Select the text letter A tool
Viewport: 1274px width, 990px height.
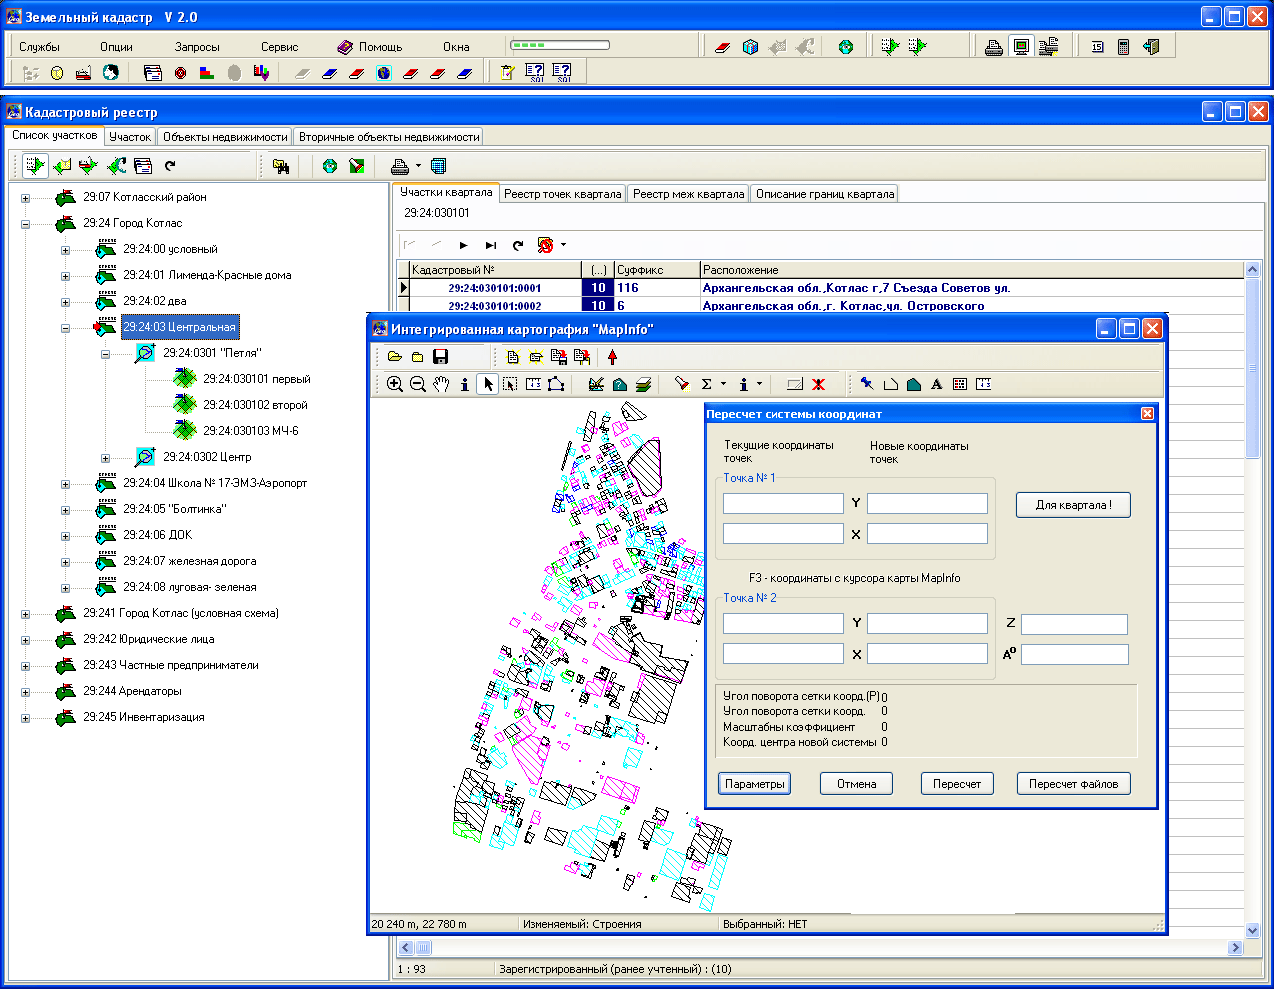[x=937, y=384]
